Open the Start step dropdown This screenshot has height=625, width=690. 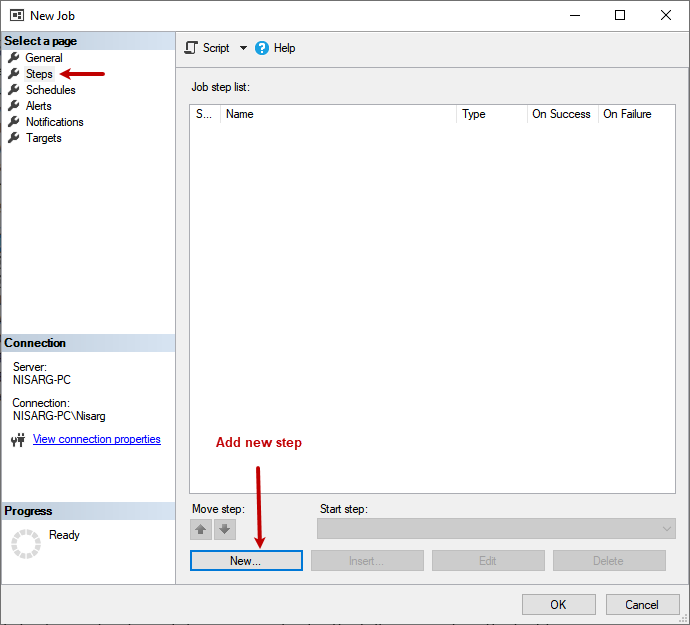[496, 529]
